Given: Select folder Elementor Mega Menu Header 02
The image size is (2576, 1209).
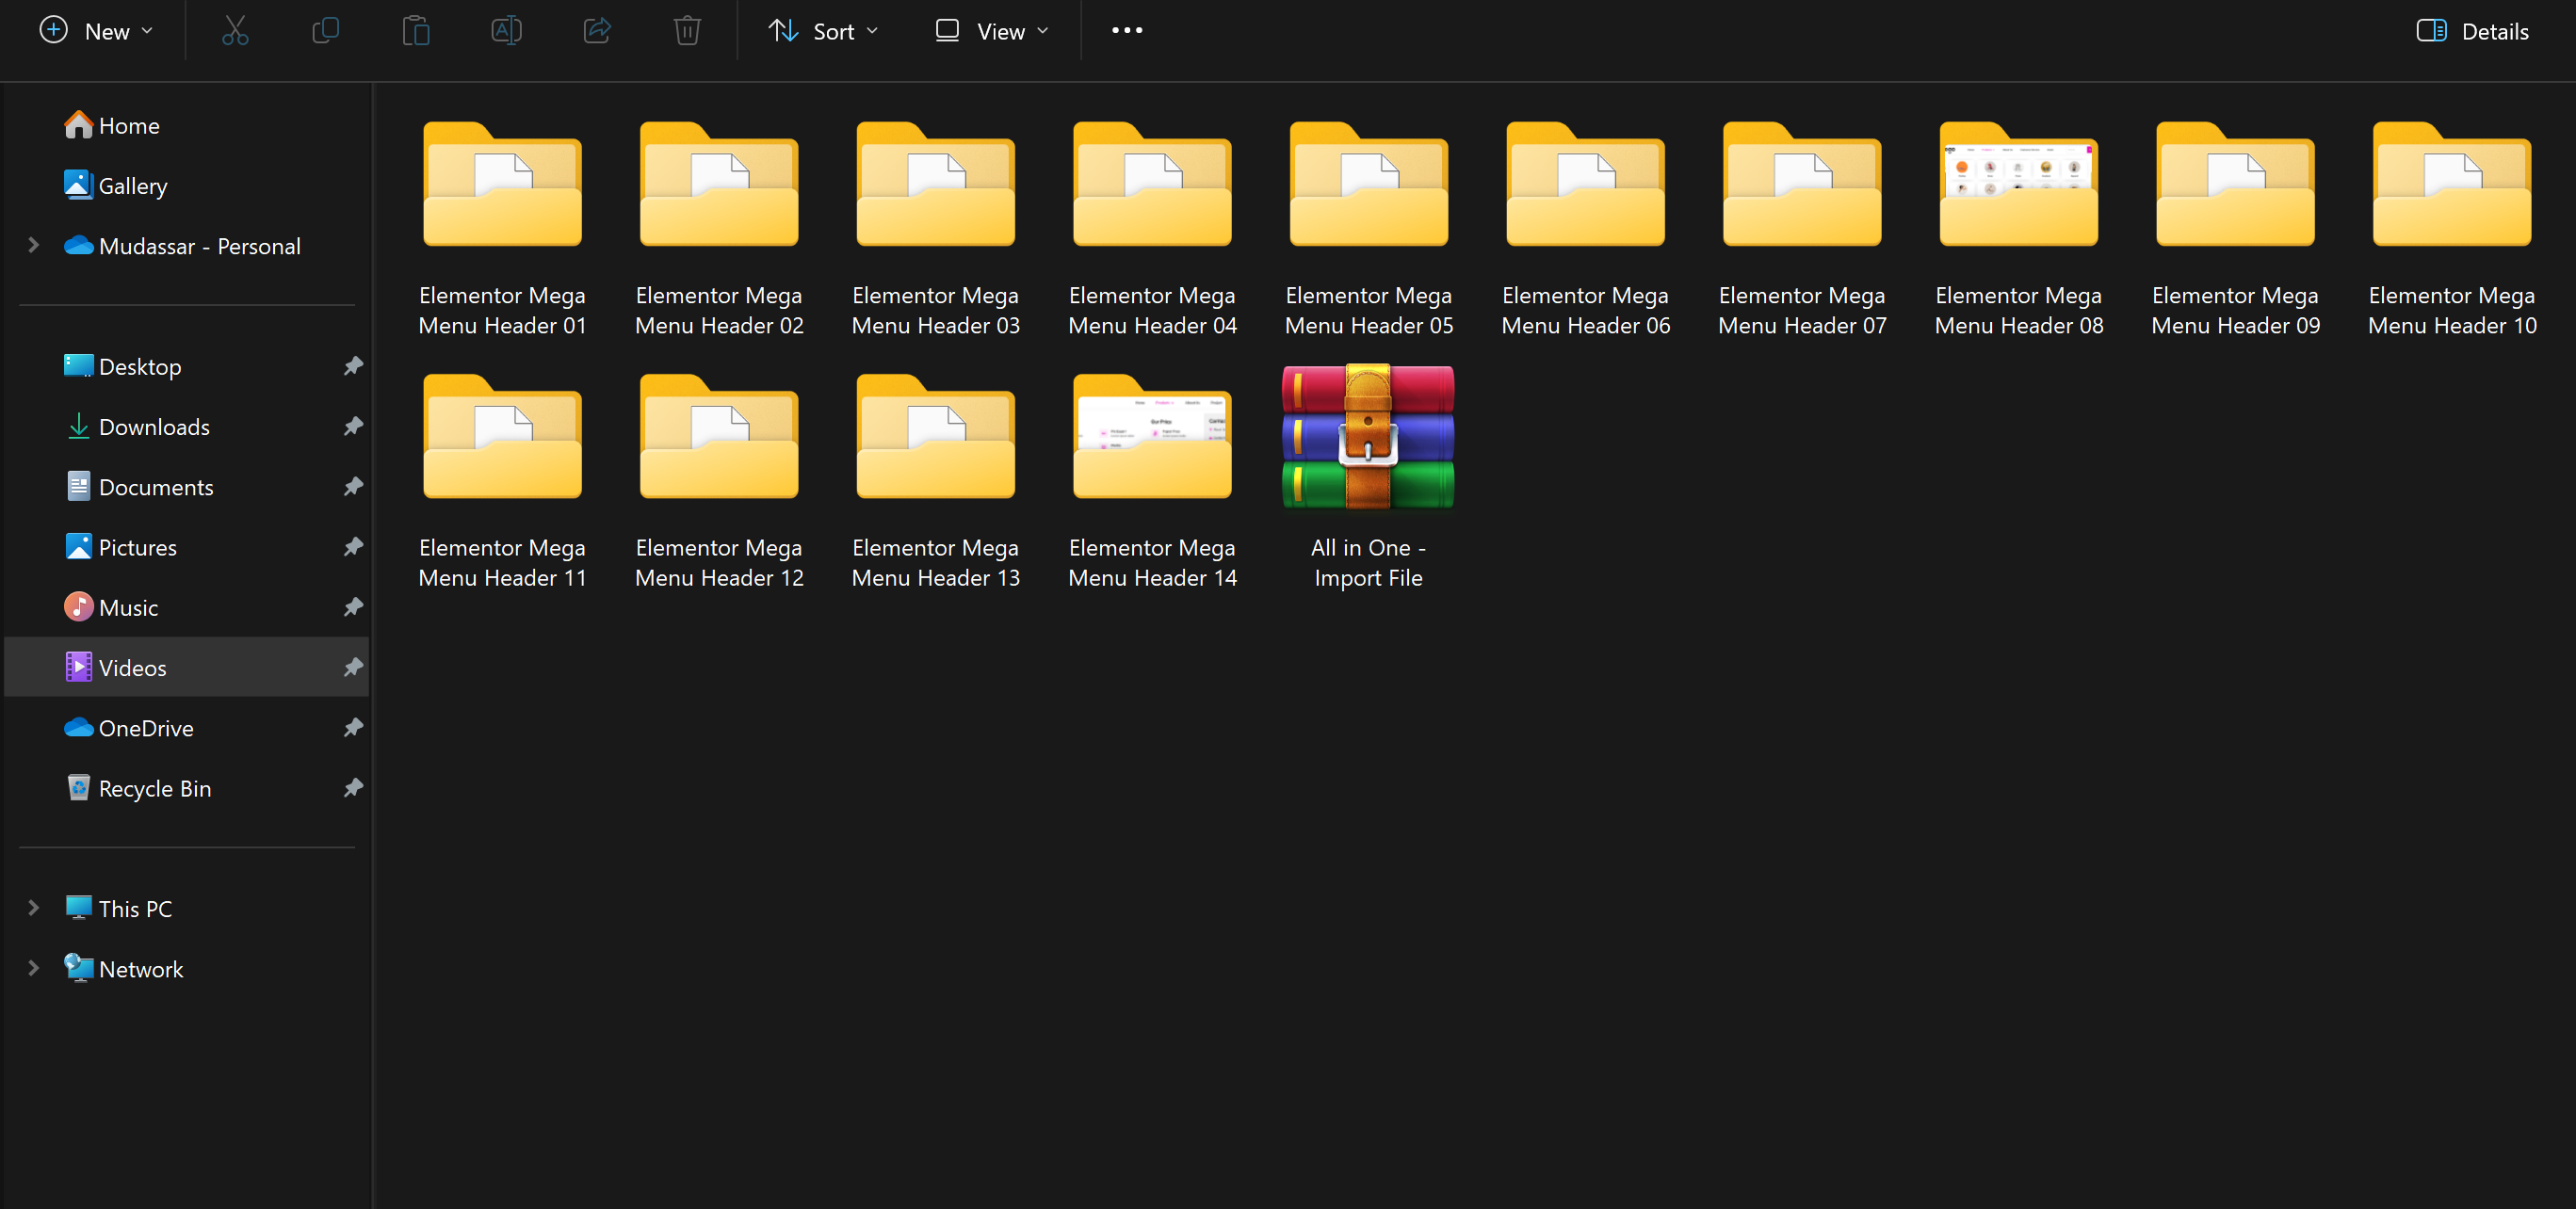Looking at the screenshot, I should [x=719, y=228].
